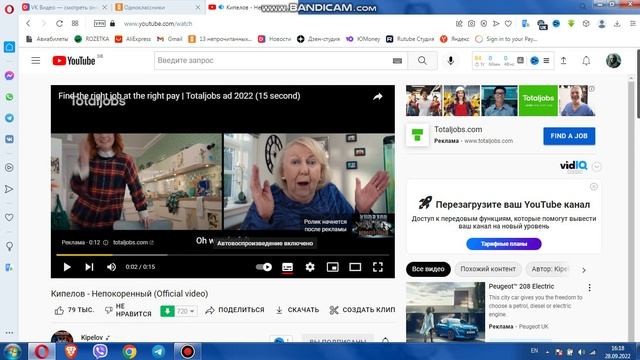Open the Rutube Студия bookmark
640x360 pixels.
[x=410, y=39]
